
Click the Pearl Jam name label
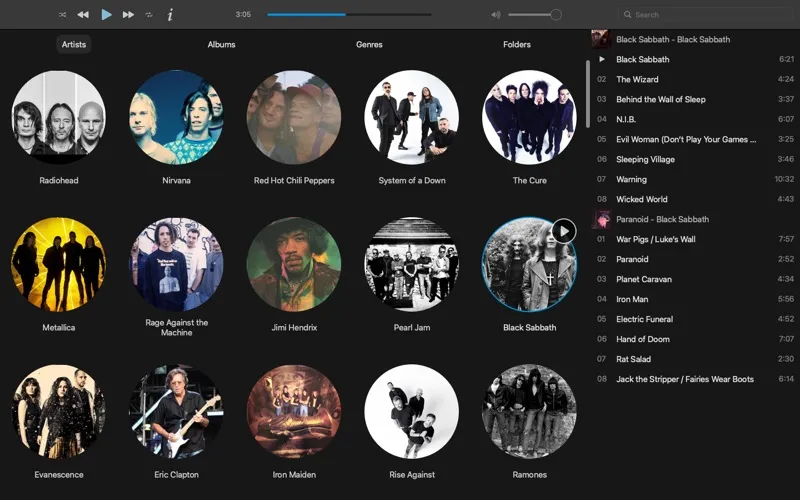412,328
